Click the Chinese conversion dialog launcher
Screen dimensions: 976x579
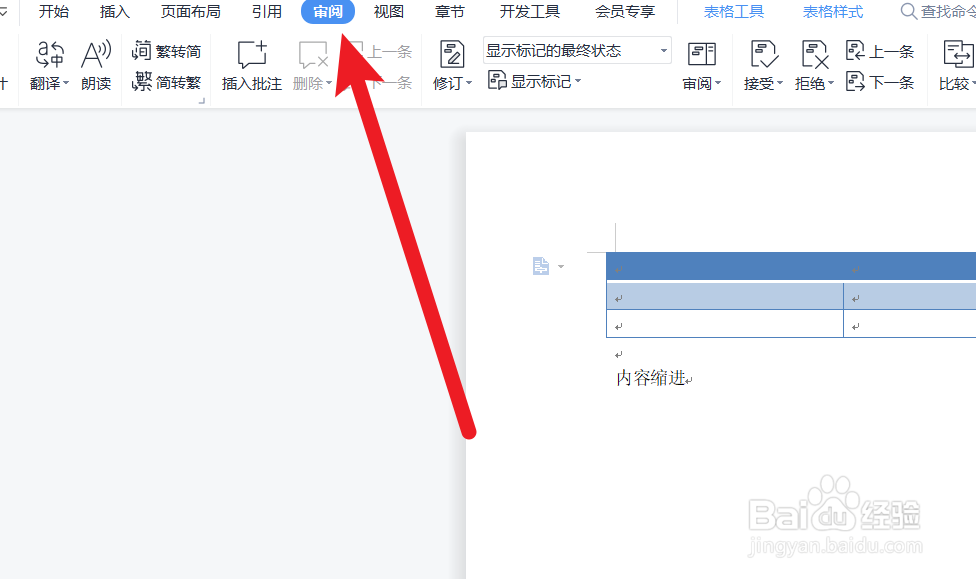click(202, 101)
